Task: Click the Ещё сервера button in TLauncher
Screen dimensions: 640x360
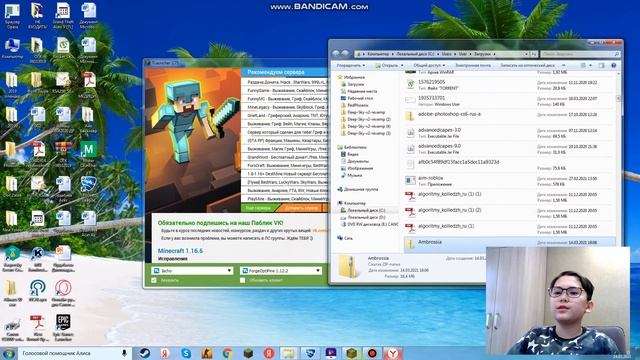Action: coord(259,208)
